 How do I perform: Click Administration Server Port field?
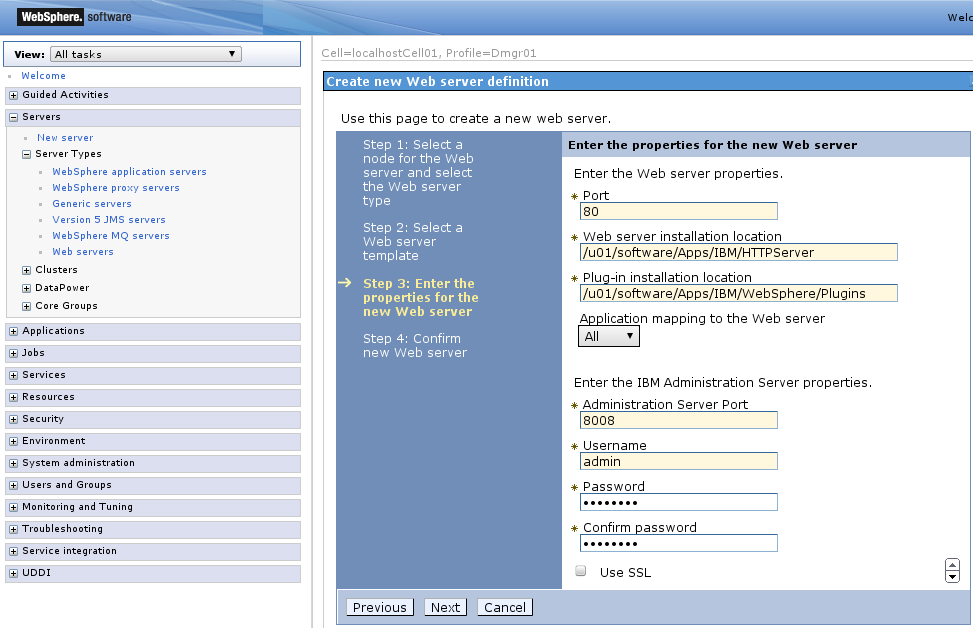coord(678,420)
